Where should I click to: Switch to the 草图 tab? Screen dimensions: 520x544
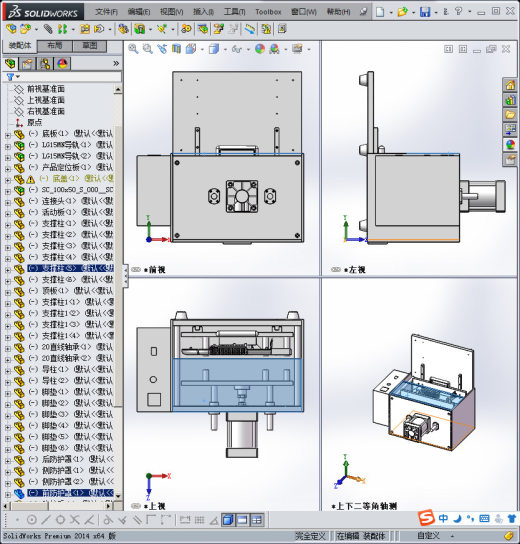click(89, 45)
